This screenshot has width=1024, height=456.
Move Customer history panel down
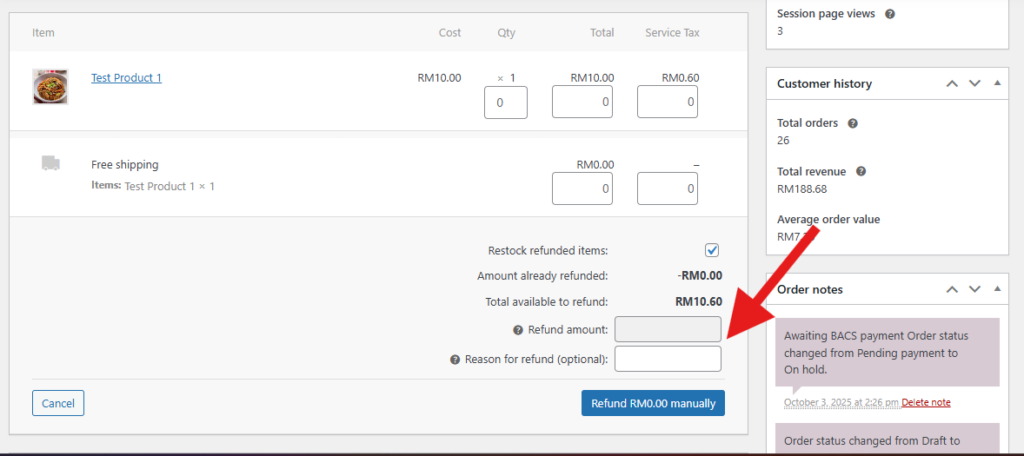coord(974,84)
